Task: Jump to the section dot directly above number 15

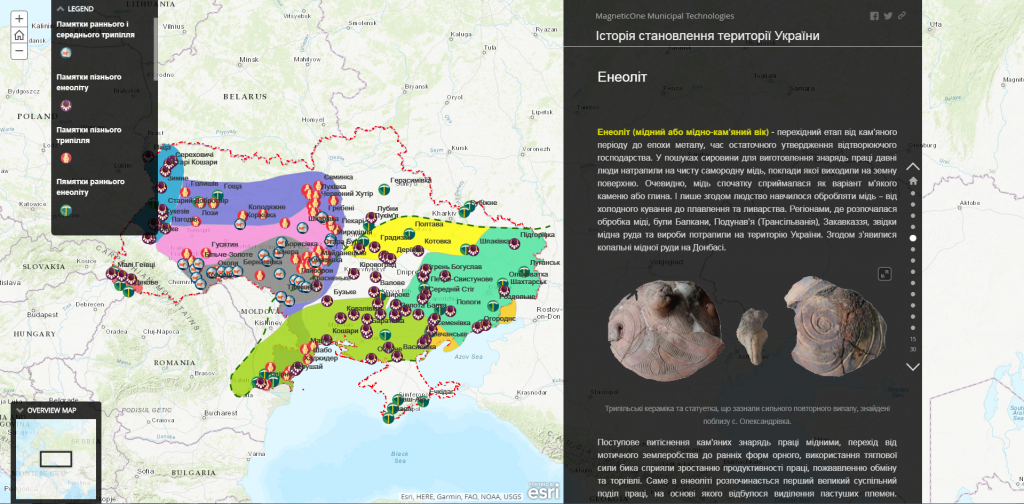Action: tap(913, 328)
